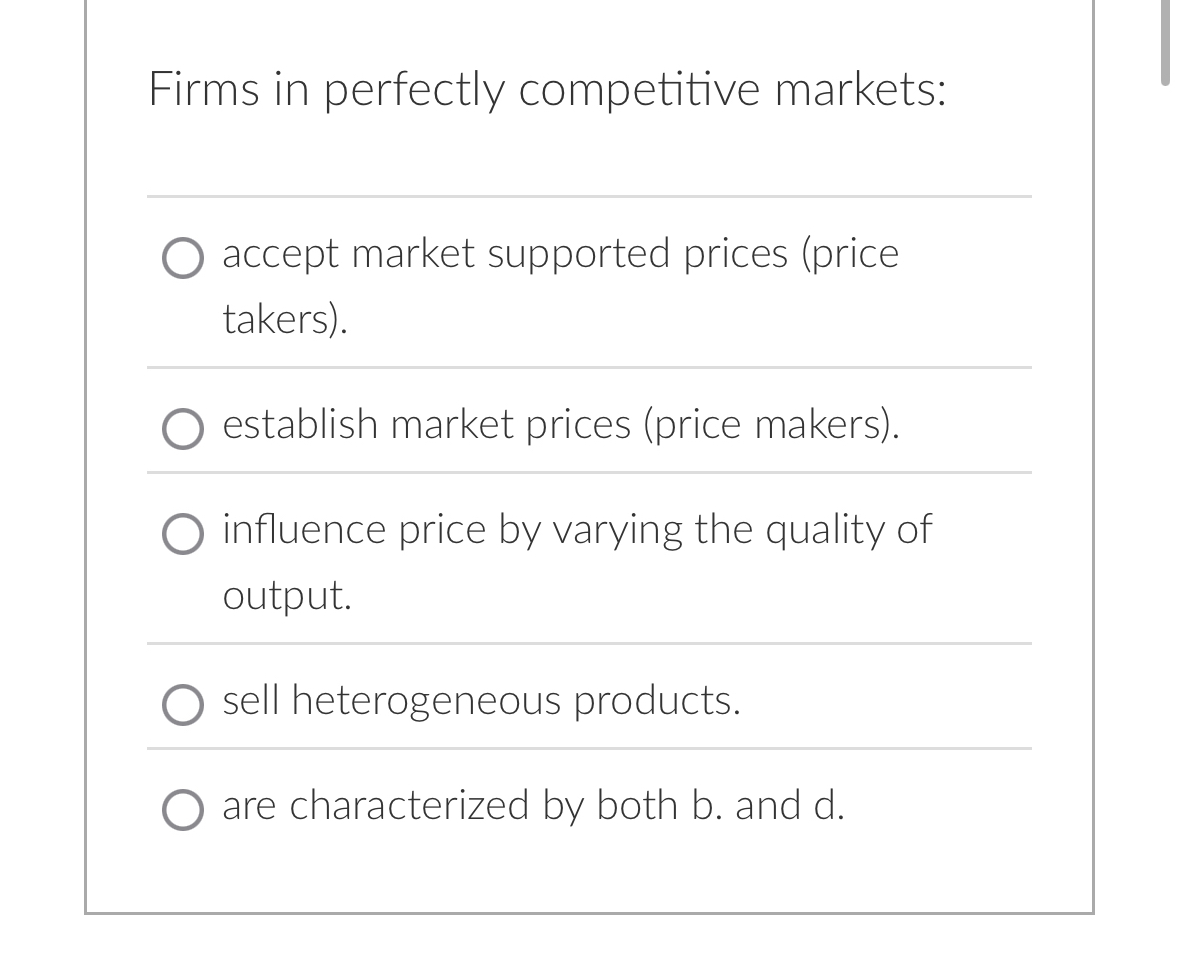Click the answer text 'accept market supported prices'
This screenshot has height=958, width=1179.
pos(560,255)
